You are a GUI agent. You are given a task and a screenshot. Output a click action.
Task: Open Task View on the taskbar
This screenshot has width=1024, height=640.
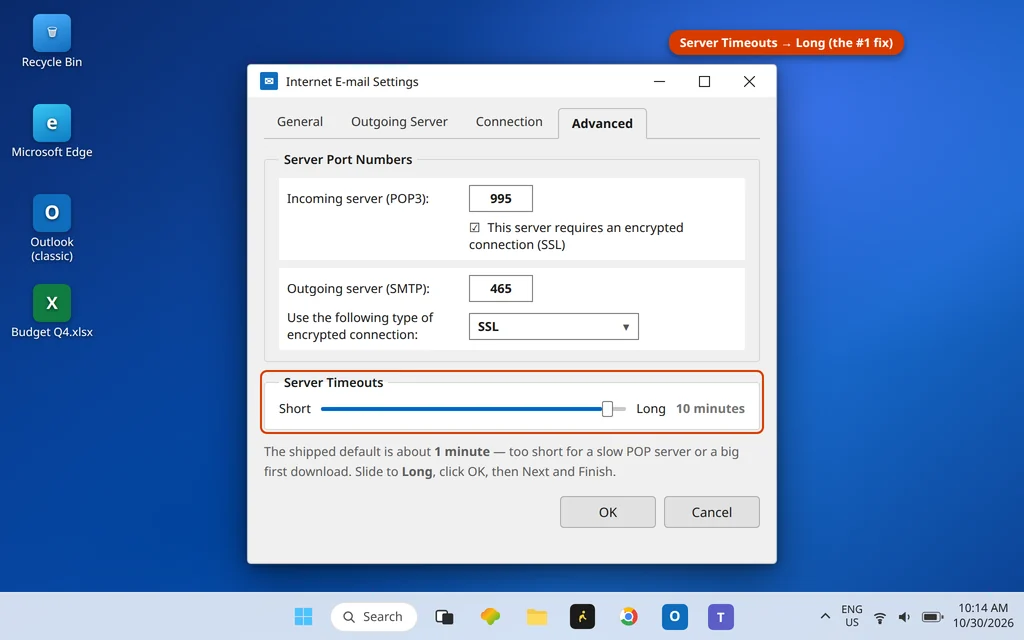click(444, 616)
